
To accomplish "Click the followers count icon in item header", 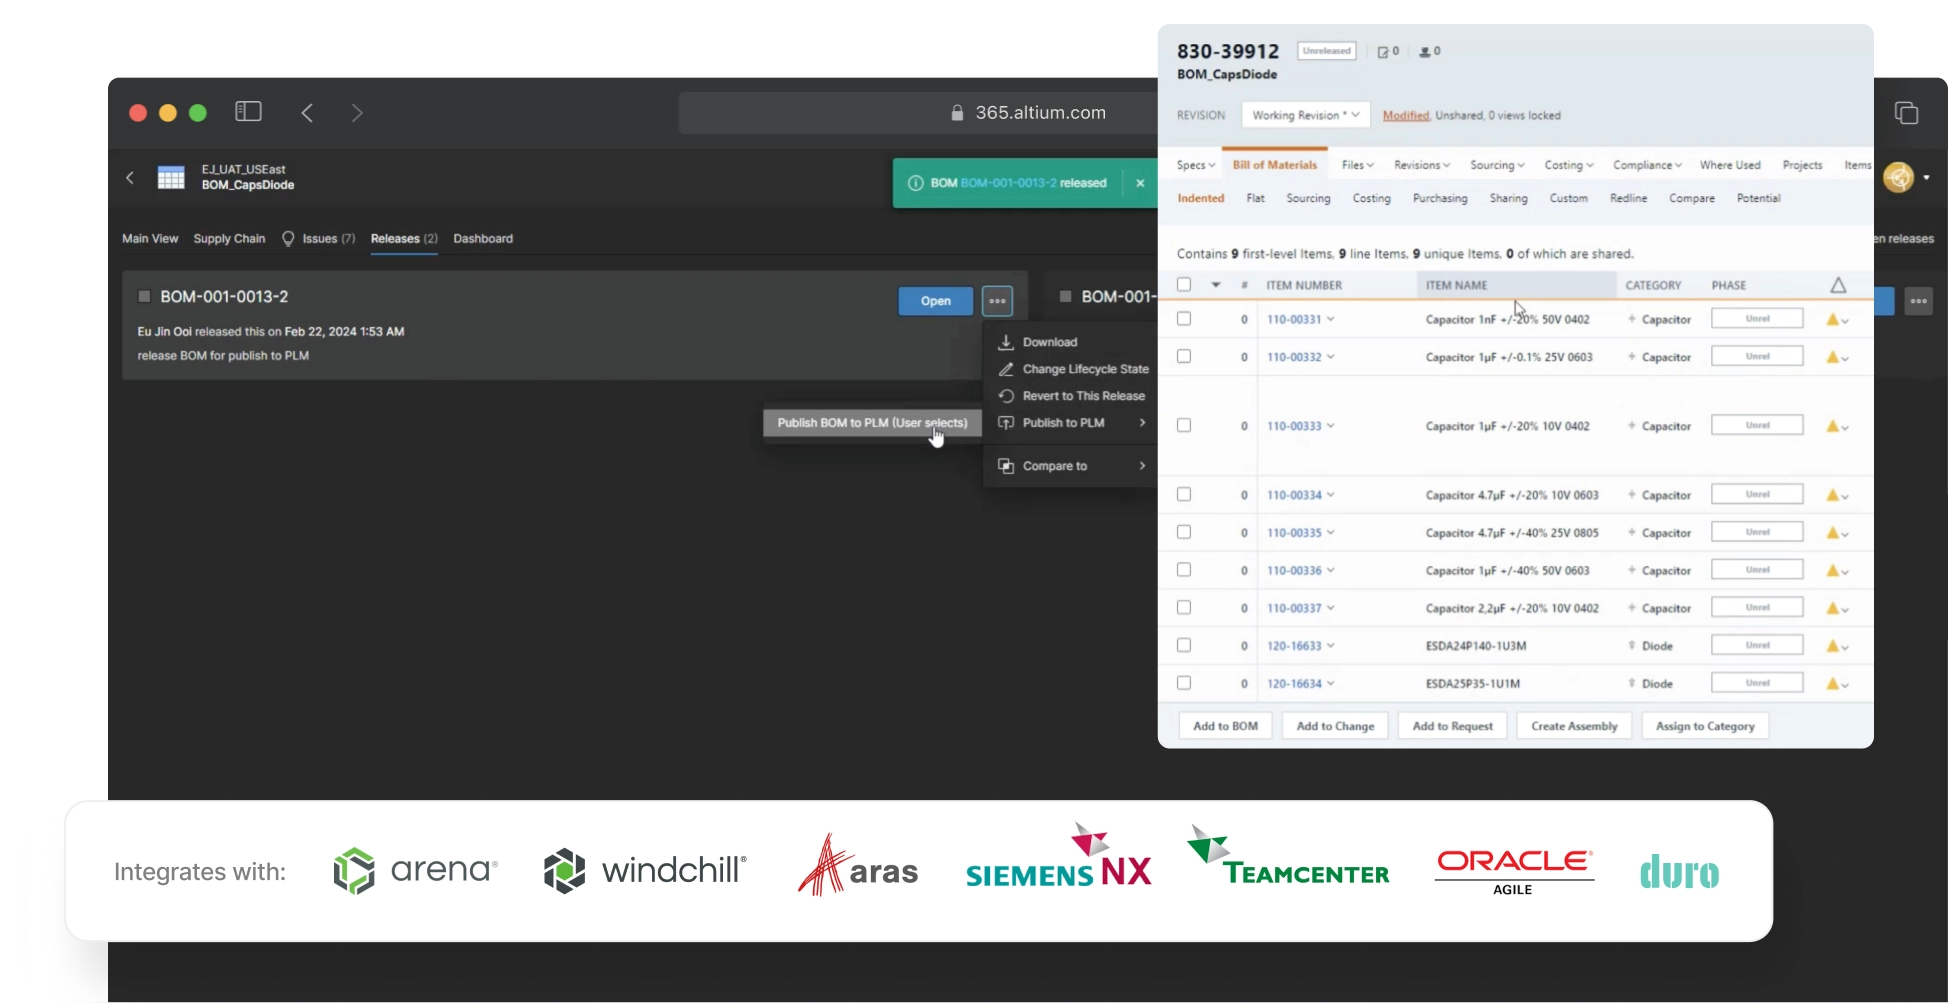I will [1430, 51].
